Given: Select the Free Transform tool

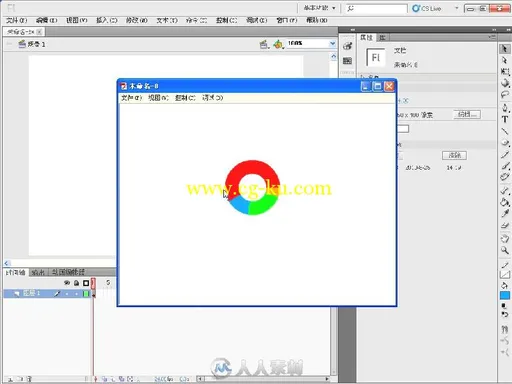Looking at the screenshot, I should click(x=505, y=72).
